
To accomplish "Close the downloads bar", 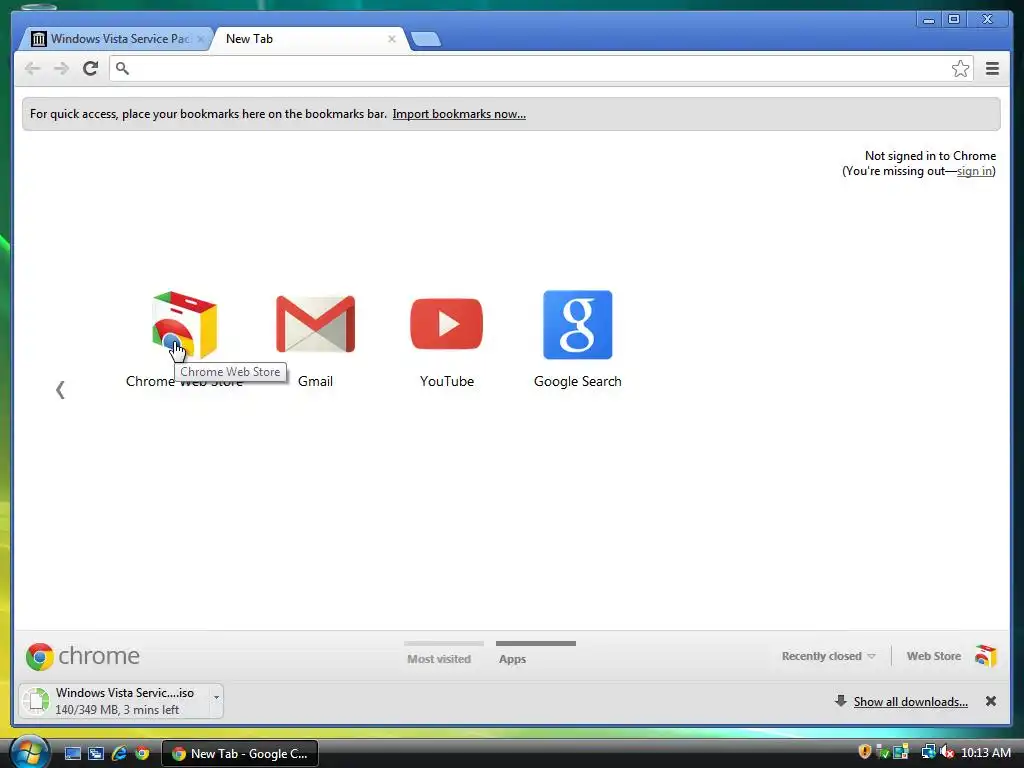I will point(991,701).
